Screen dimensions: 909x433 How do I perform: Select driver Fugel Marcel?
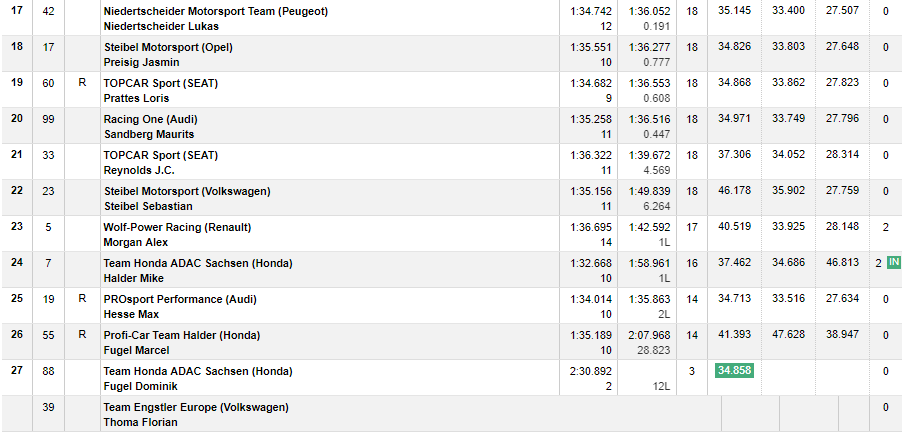point(136,350)
